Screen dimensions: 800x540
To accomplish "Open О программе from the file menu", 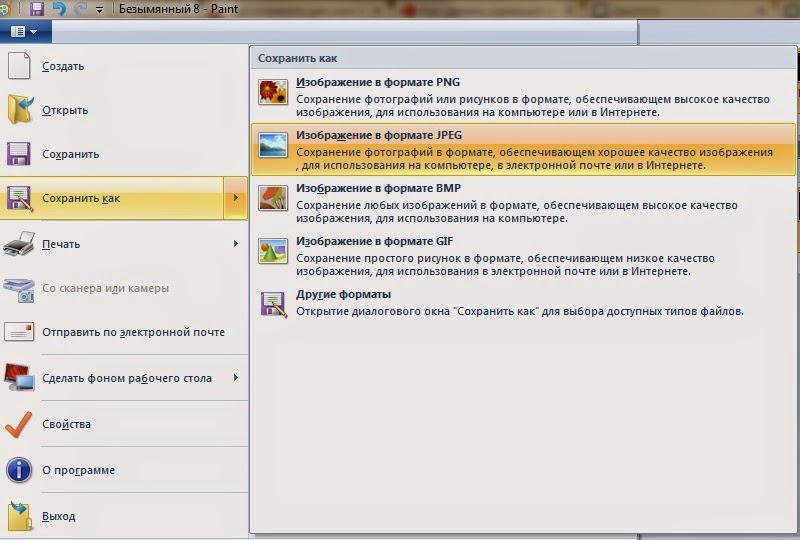I will [x=124, y=470].
